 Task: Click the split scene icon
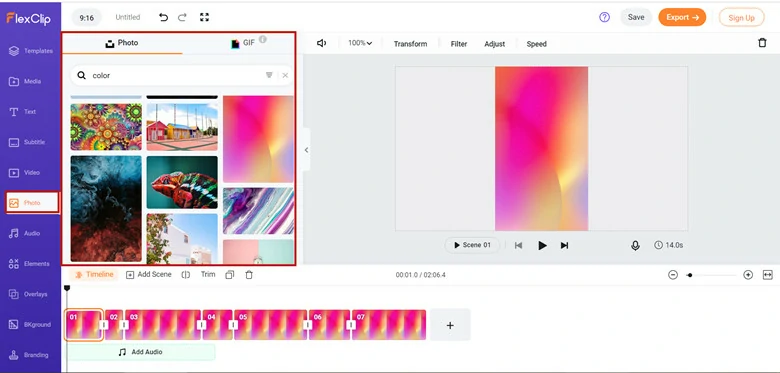coord(186,275)
